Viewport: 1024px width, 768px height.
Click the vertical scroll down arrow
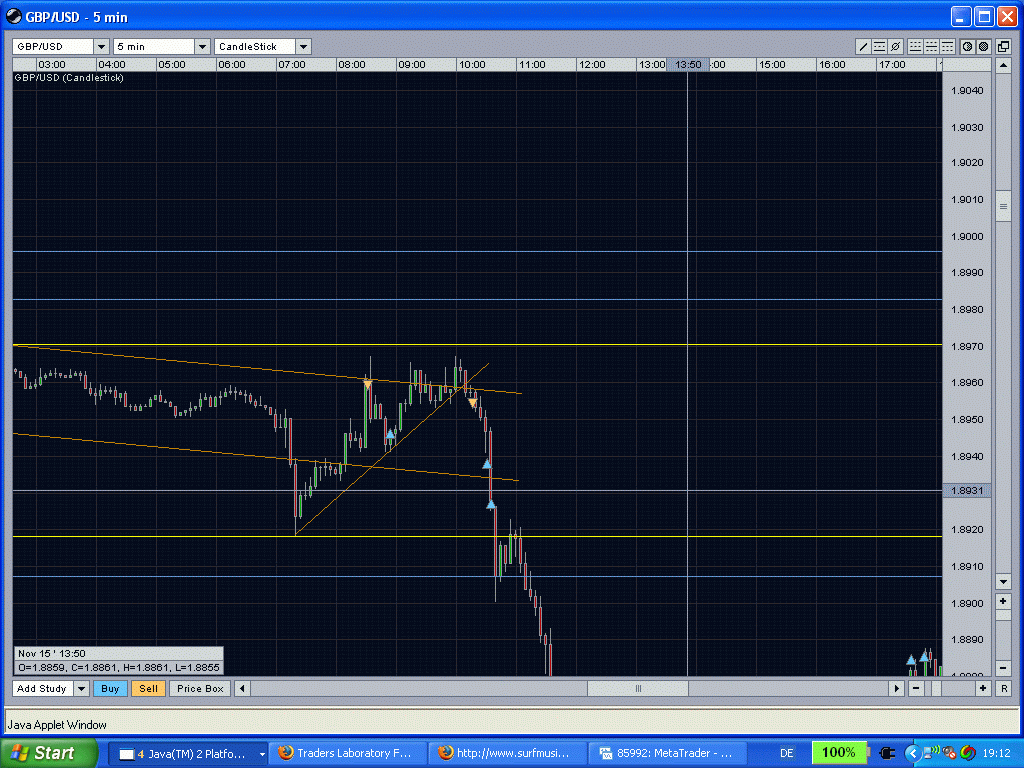(1003, 581)
